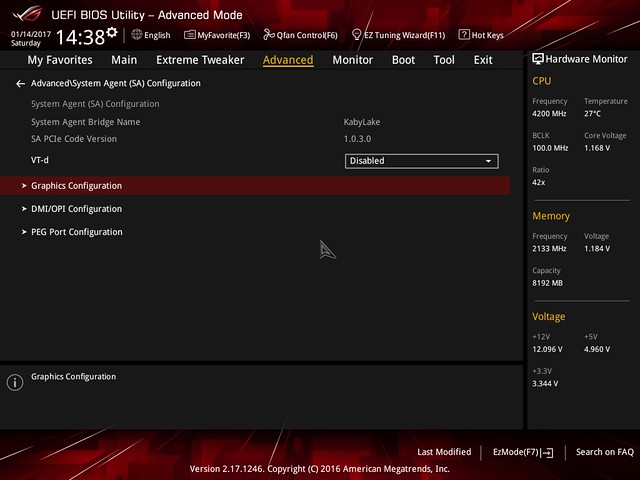Expand Graphics Configuration submenu
The image size is (640, 480).
click(76, 186)
